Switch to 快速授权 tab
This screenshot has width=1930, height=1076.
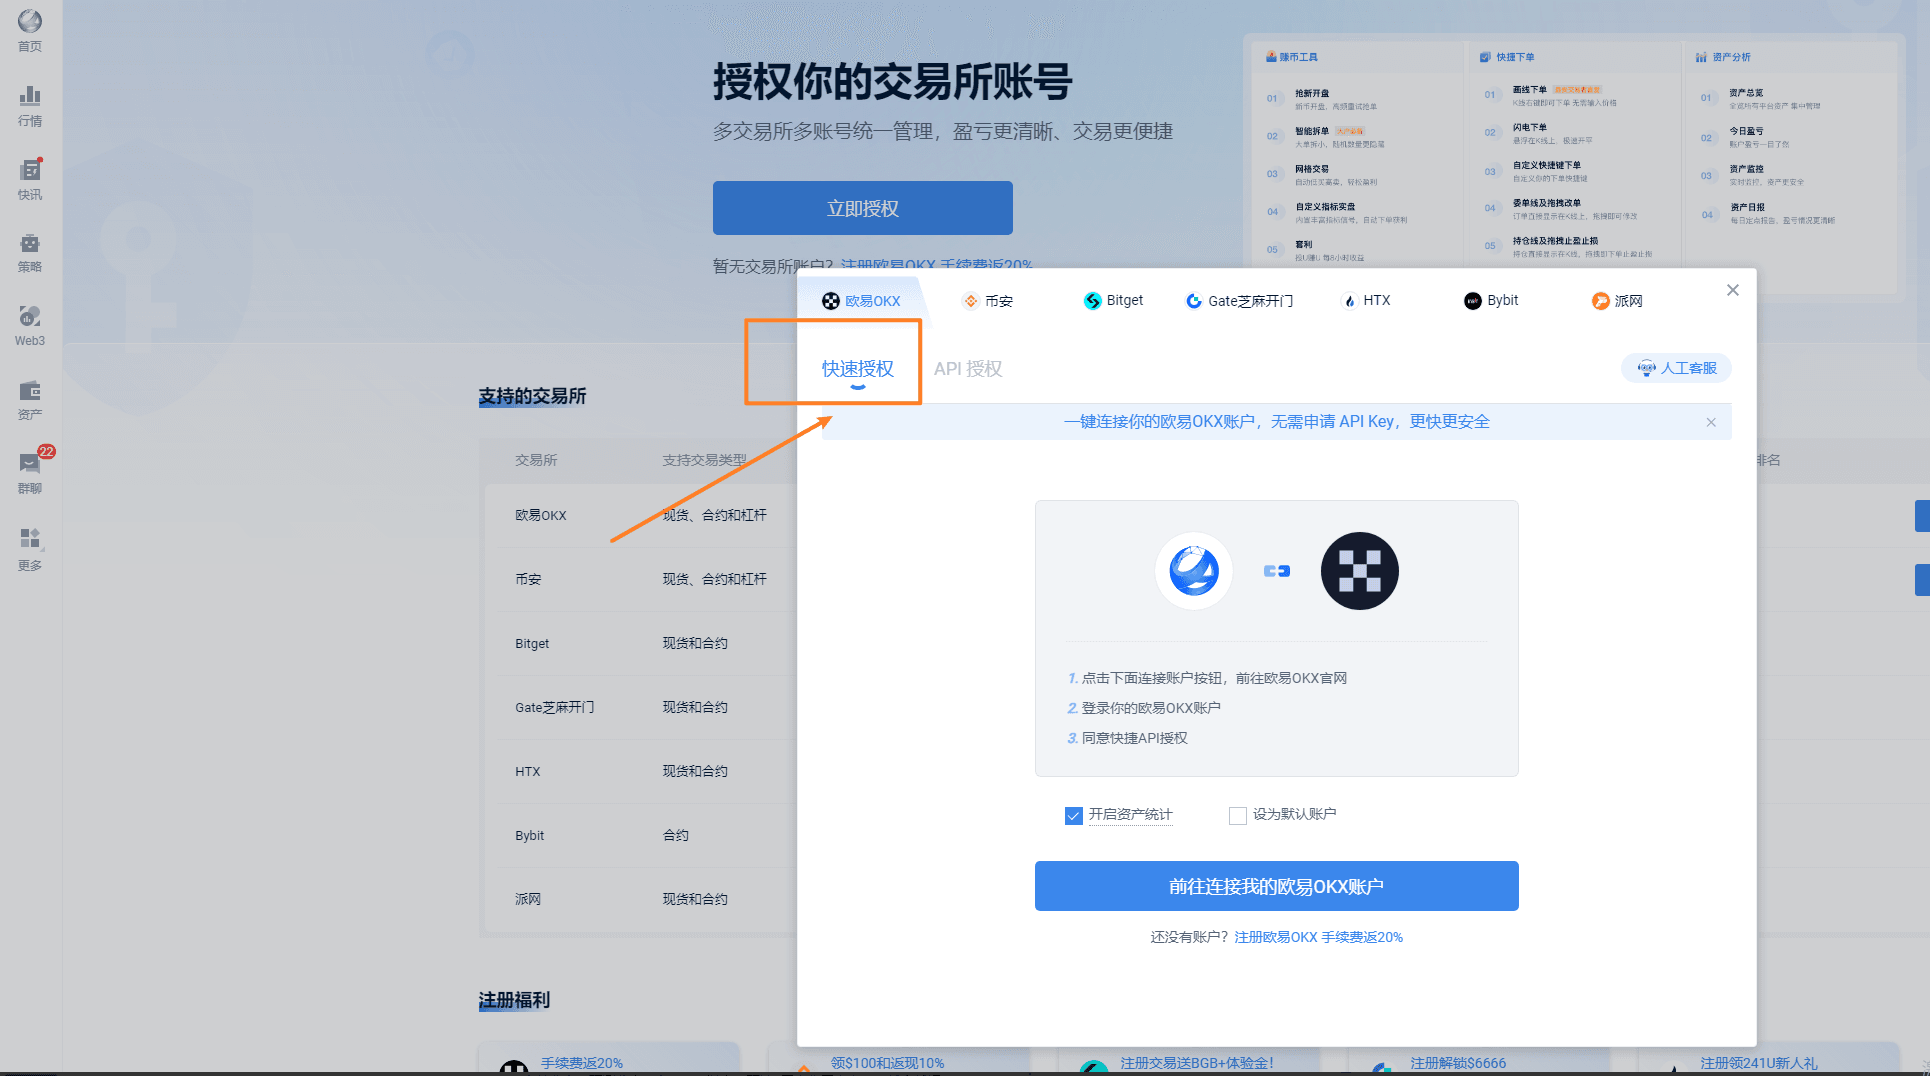point(858,369)
